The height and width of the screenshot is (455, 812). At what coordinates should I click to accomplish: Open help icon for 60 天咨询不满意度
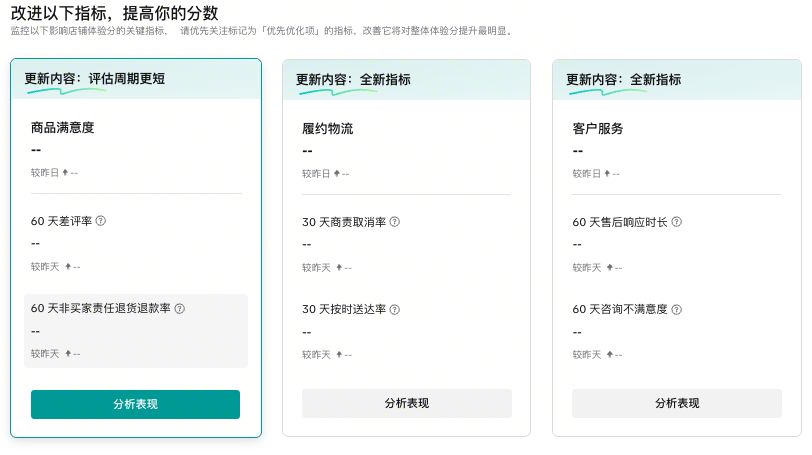click(x=677, y=309)
